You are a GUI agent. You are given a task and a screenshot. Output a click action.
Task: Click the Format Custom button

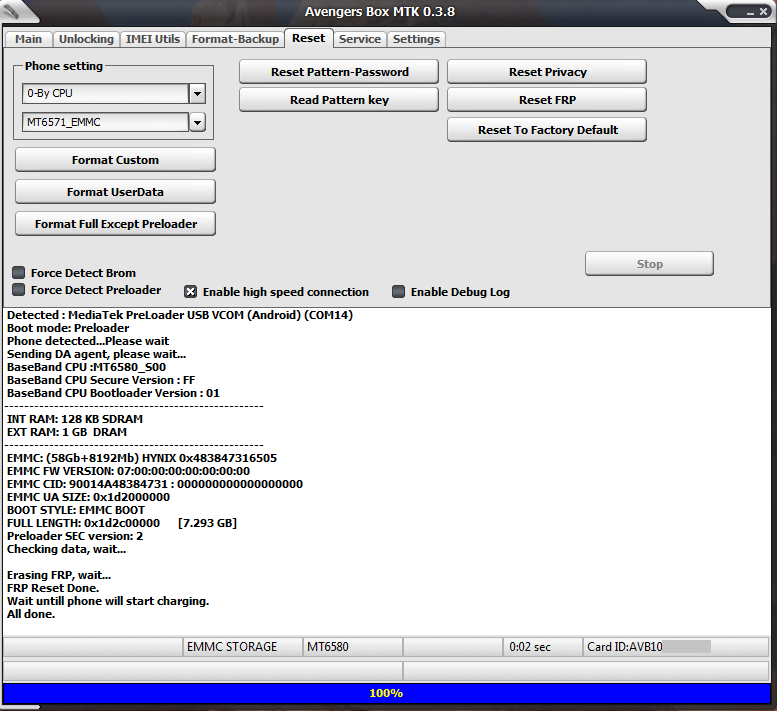(x=115, y=160)
